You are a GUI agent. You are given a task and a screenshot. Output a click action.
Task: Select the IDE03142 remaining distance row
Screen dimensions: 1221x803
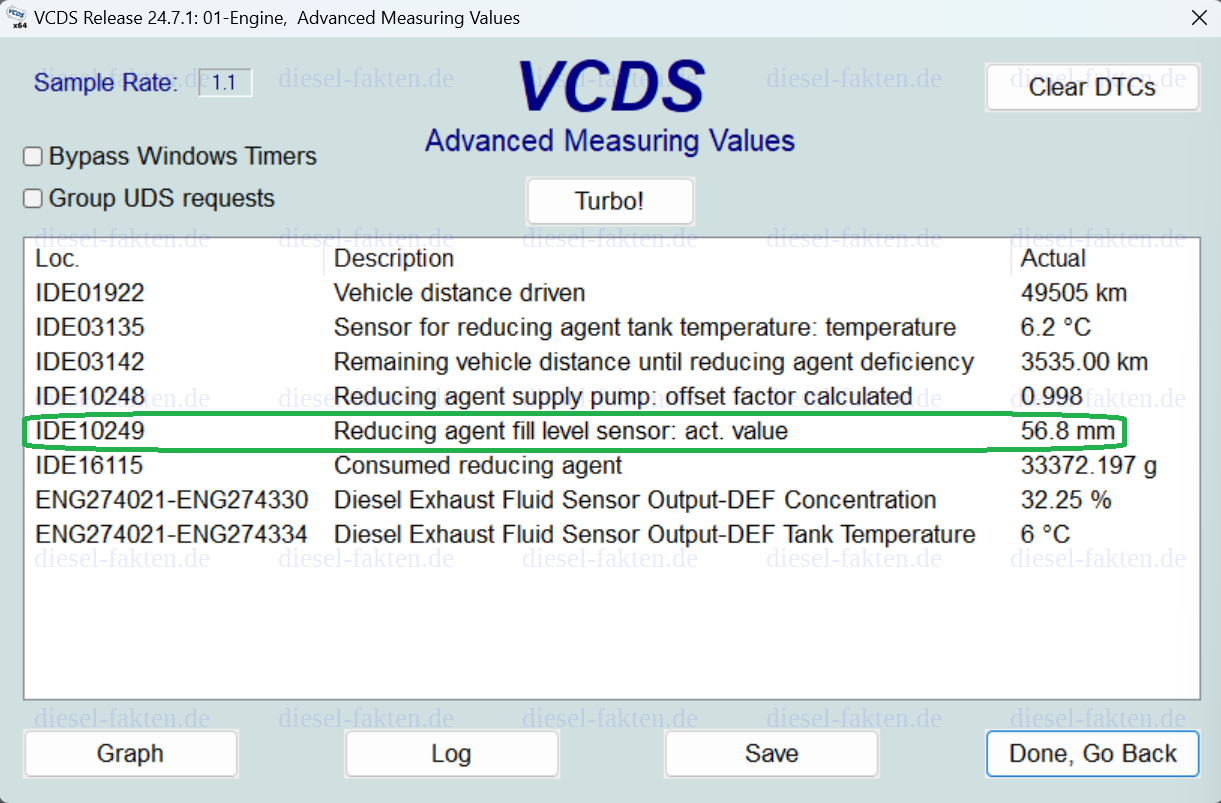[x=611, y=362]
